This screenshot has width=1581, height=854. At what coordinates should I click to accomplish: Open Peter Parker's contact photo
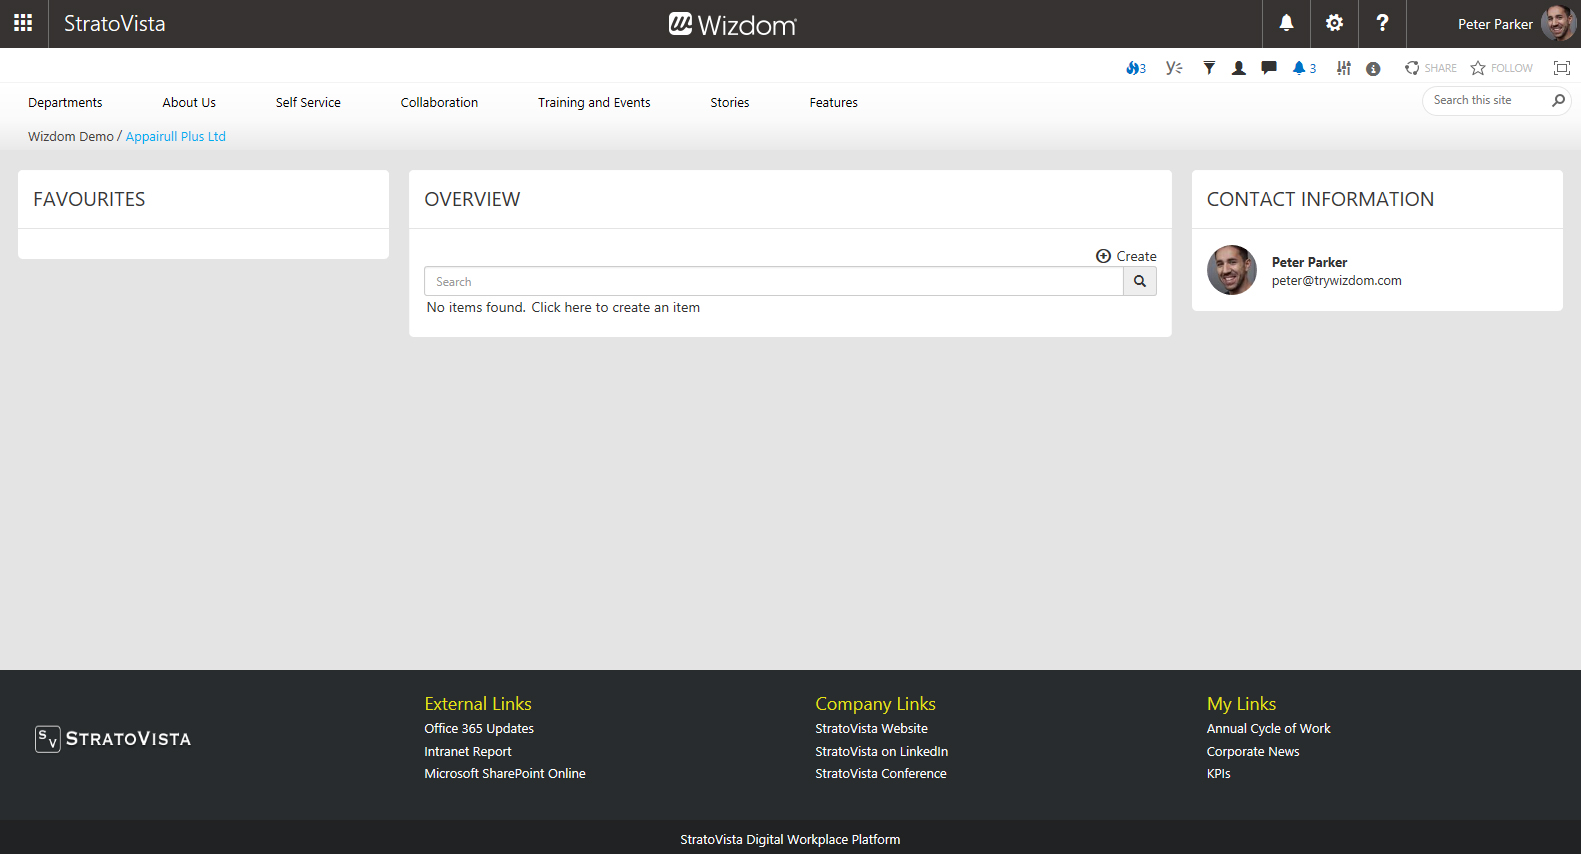1232,270
